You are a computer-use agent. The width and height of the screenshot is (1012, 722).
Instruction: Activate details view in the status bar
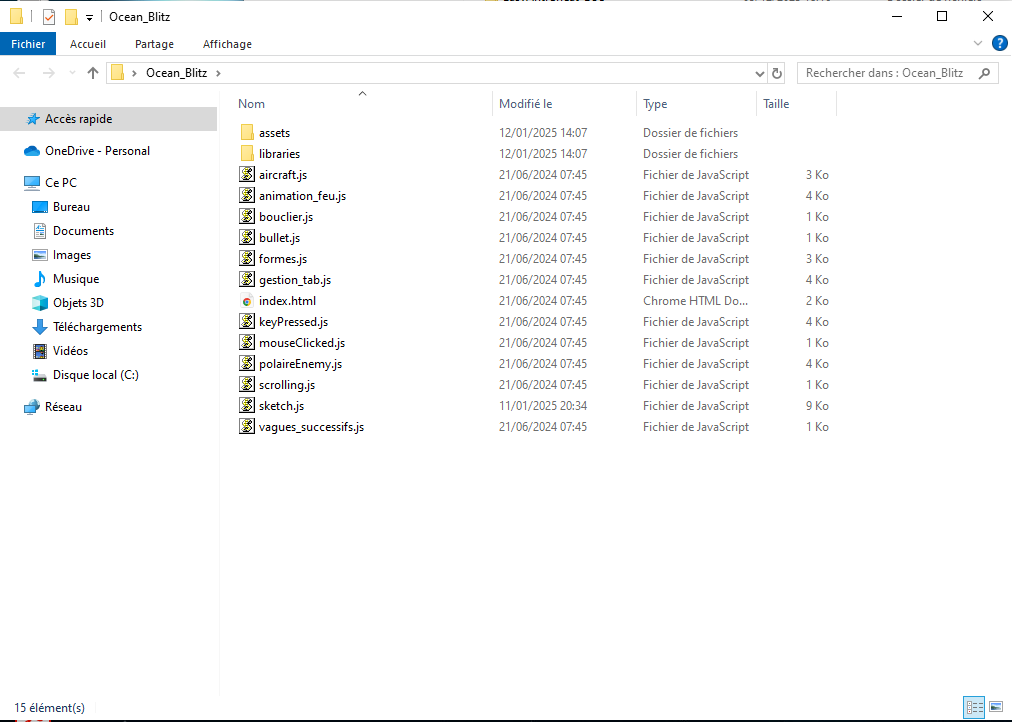[x=974, y=707]
